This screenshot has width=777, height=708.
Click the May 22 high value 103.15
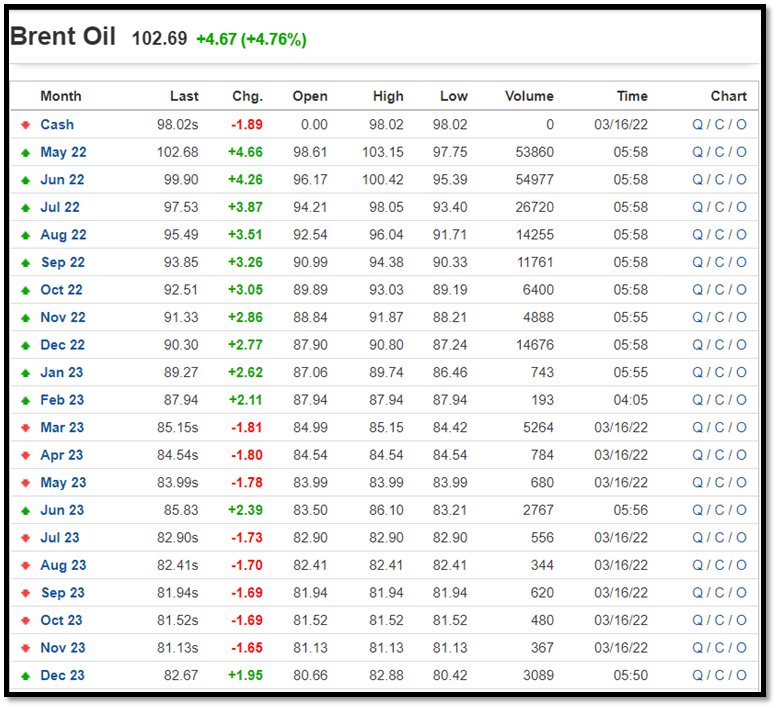click(383, 152)
